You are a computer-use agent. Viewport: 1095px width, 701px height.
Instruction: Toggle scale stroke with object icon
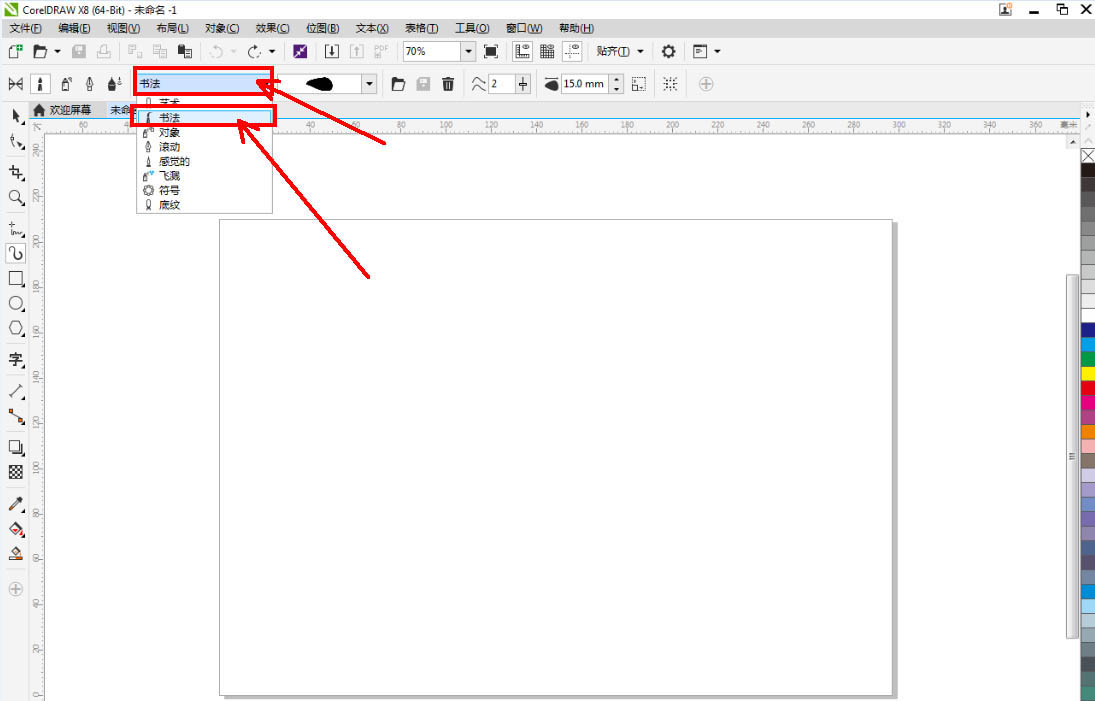tap(638, 84)
